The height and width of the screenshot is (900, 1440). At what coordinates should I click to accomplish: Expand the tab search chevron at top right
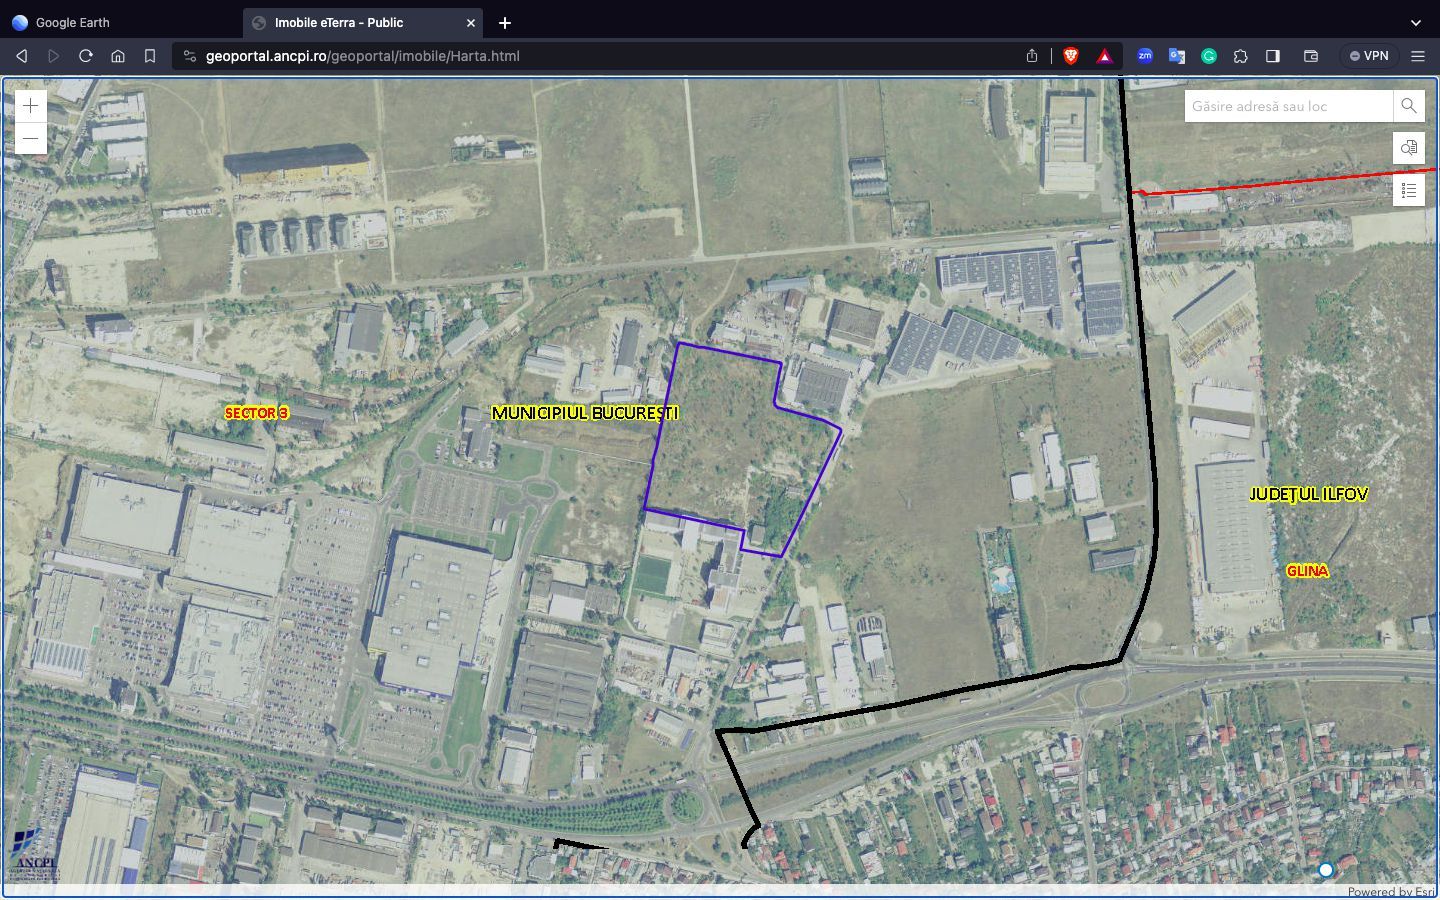1416,22
